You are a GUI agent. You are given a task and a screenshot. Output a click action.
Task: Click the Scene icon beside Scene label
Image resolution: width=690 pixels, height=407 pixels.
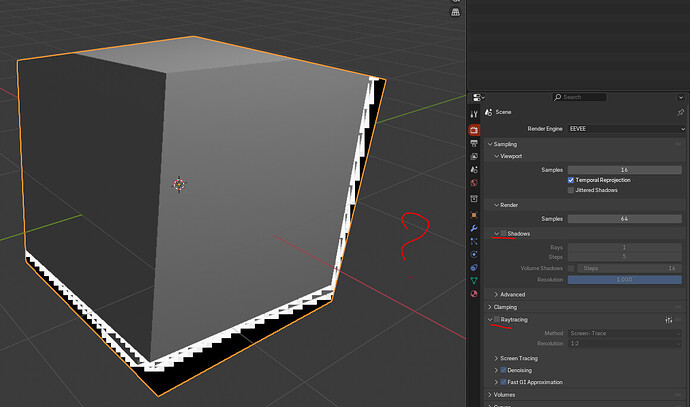[488, 112]
